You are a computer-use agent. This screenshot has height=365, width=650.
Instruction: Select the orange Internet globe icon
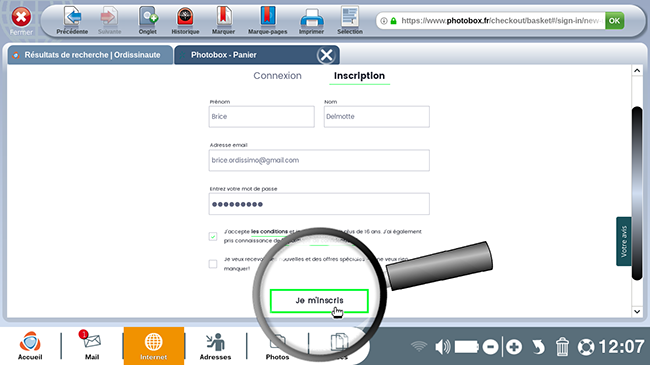[153, 346]
